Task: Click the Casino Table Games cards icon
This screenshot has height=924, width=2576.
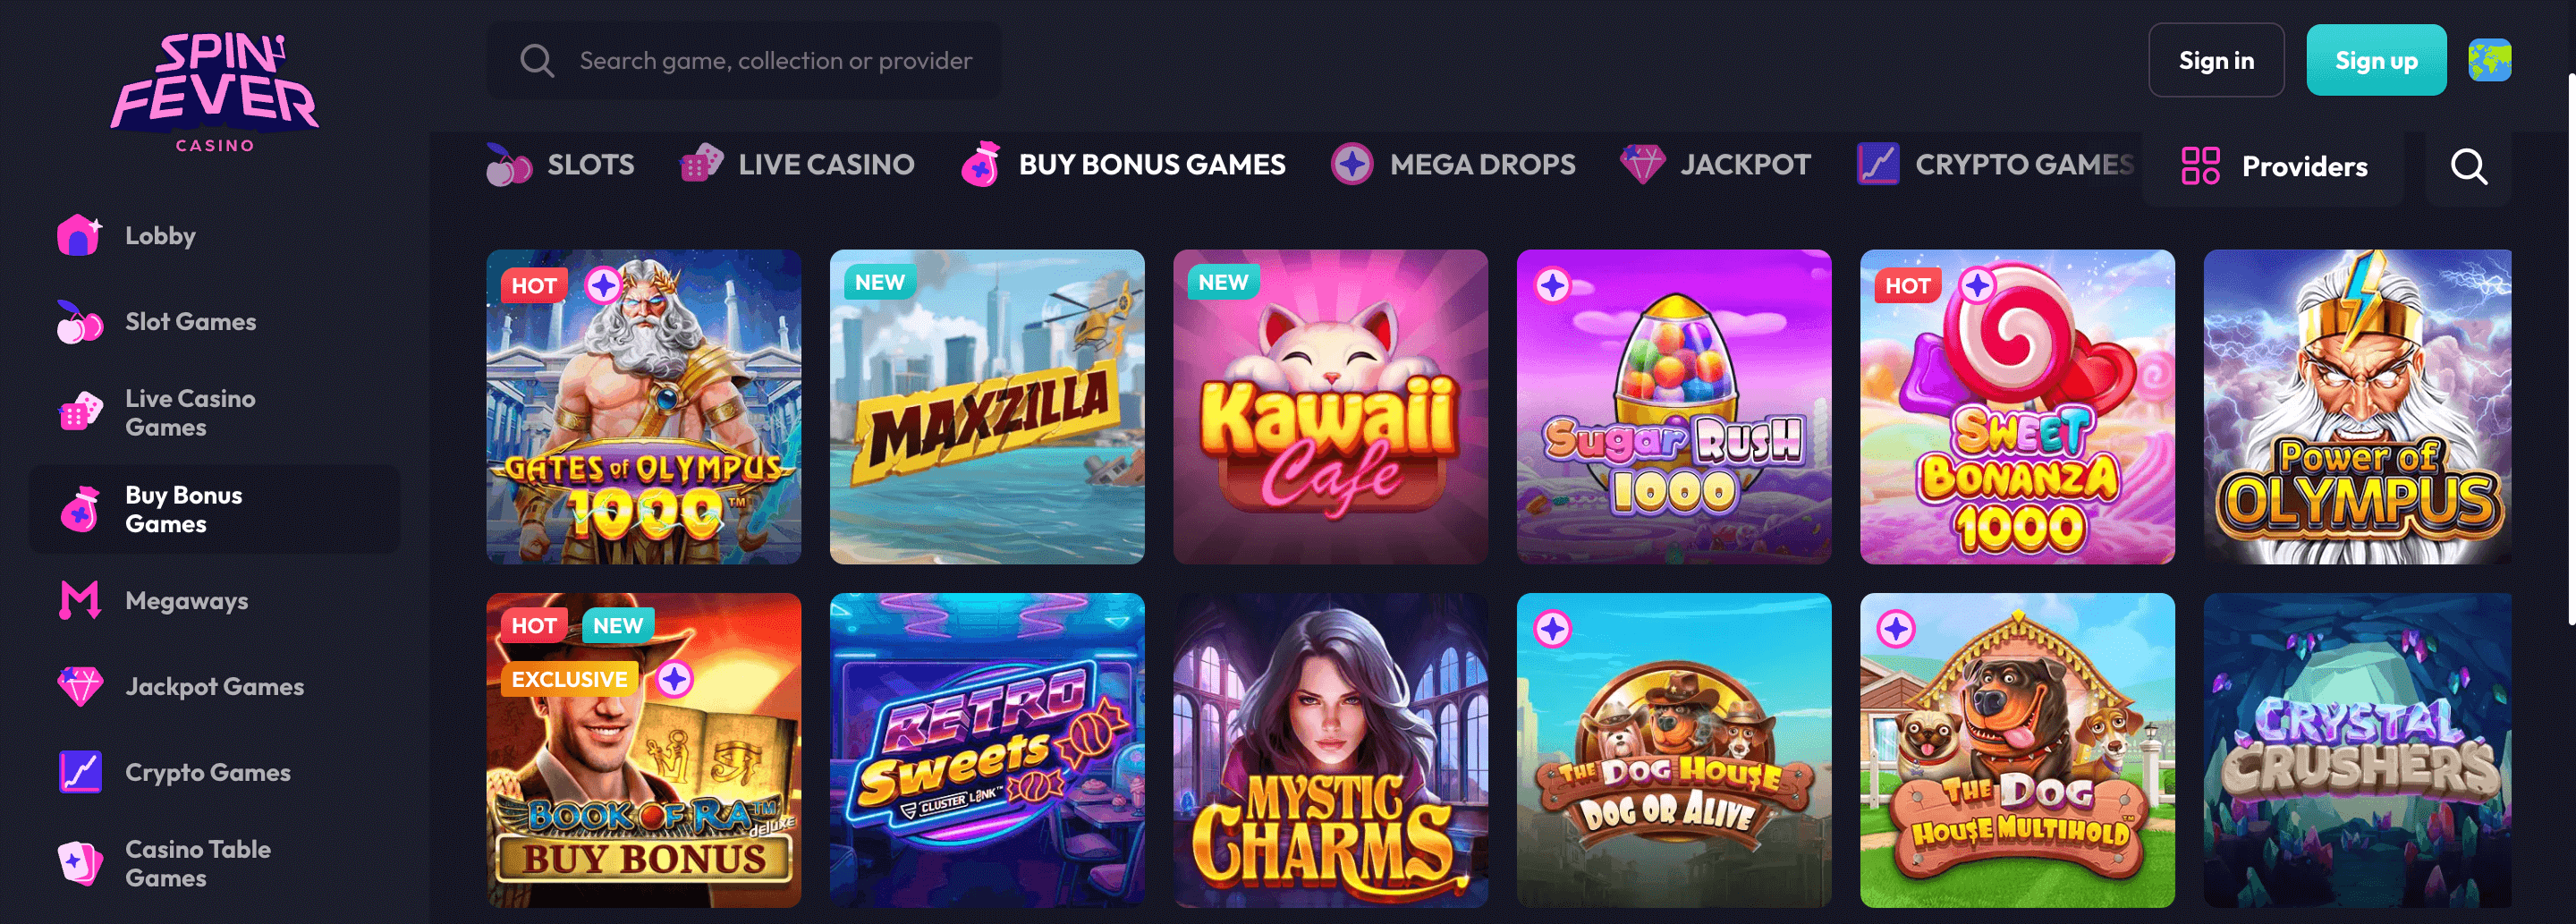Action: click(x=79, y=862)
